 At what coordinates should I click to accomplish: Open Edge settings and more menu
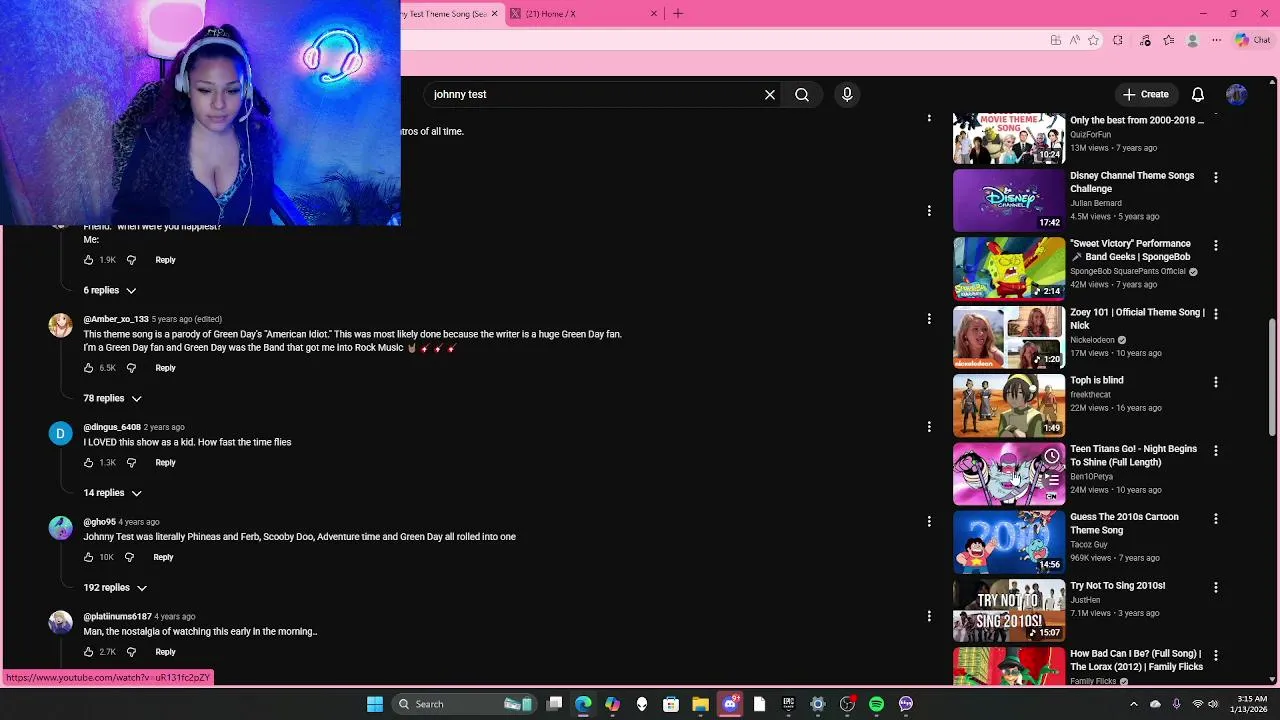click(1216, 40)
